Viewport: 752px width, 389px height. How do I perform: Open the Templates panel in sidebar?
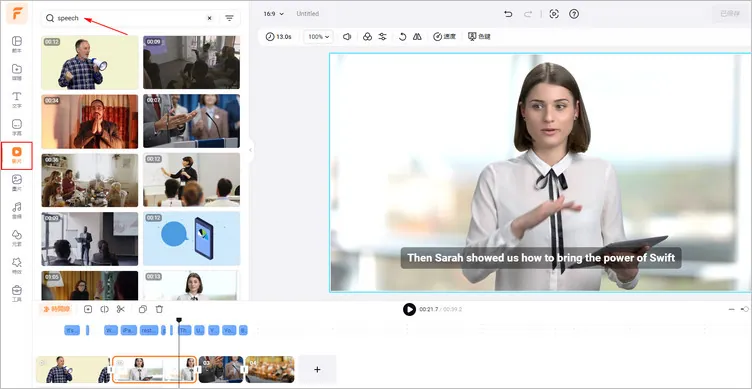pos(17,44)
